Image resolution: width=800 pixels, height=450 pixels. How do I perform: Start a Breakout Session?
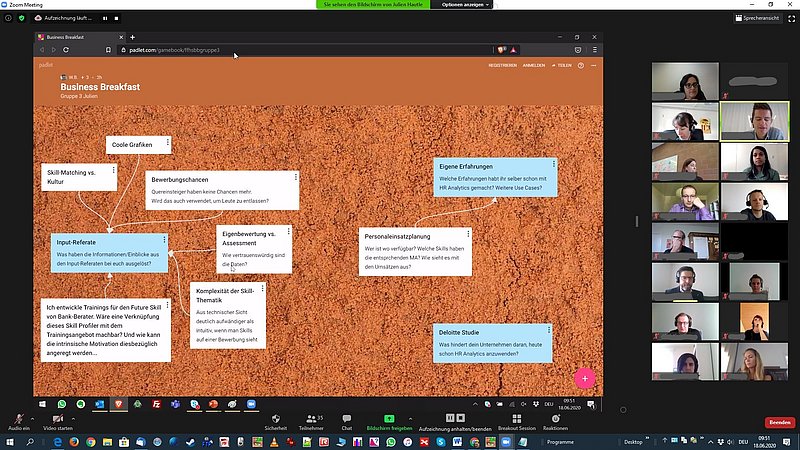coord(515,419)
